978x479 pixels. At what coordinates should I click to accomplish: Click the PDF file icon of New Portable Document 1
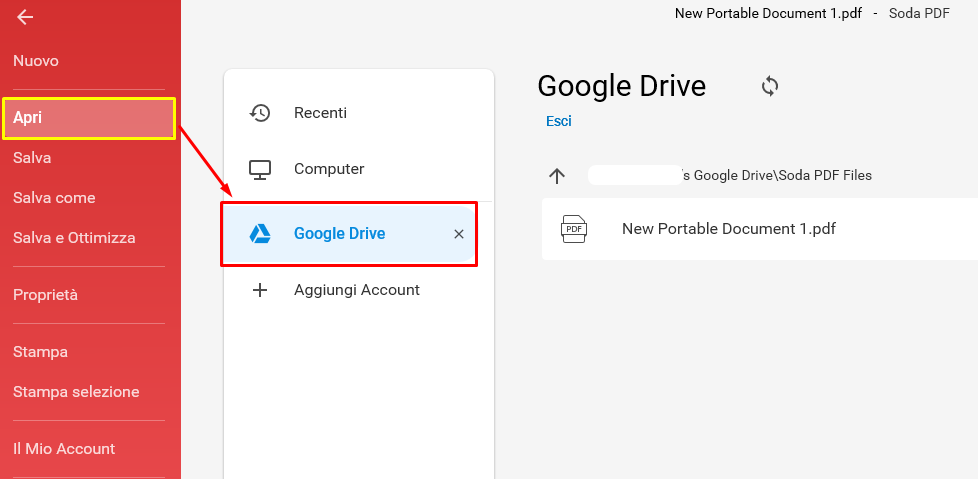(574, 229)
